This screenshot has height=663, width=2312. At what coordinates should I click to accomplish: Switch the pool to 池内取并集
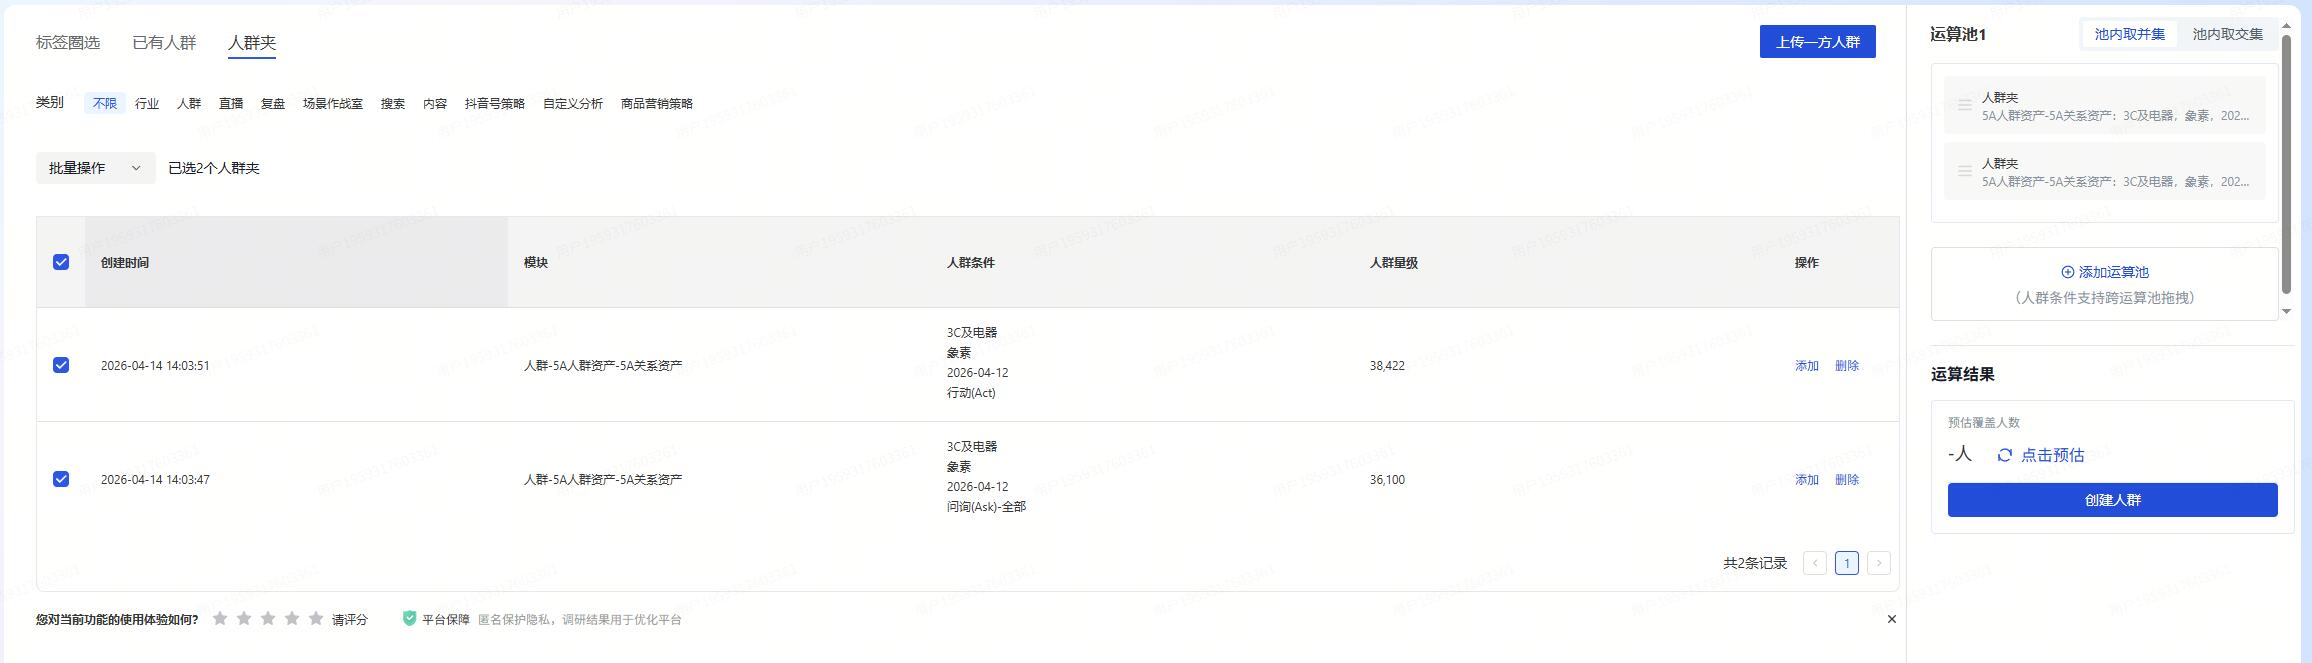pyautogui.click(x=2130, y=34)
